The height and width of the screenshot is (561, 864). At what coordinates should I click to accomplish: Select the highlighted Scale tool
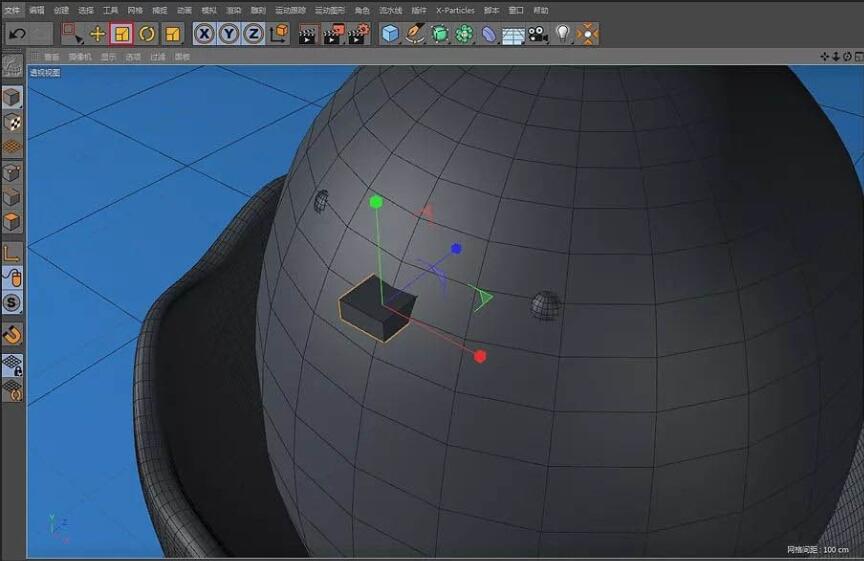122,34
